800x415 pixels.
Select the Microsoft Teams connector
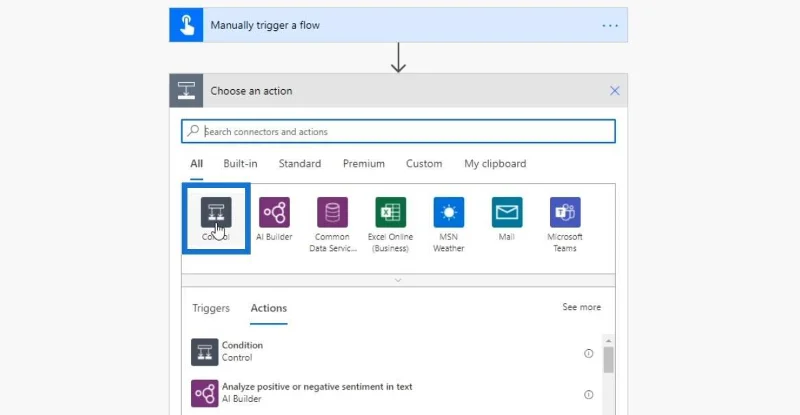(x=565, y=212)
